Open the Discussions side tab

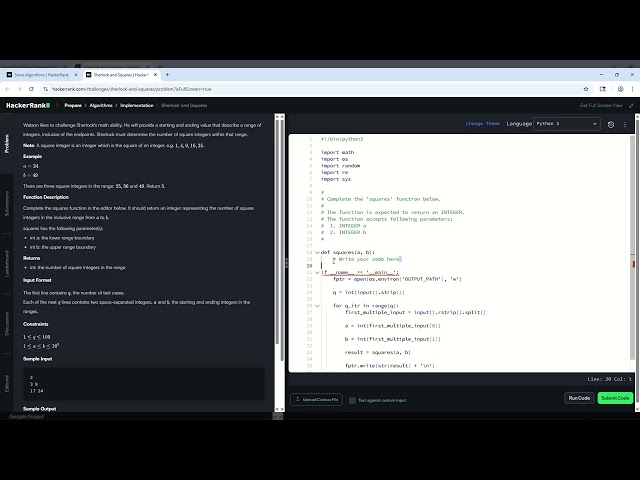(x=7, y=324)
